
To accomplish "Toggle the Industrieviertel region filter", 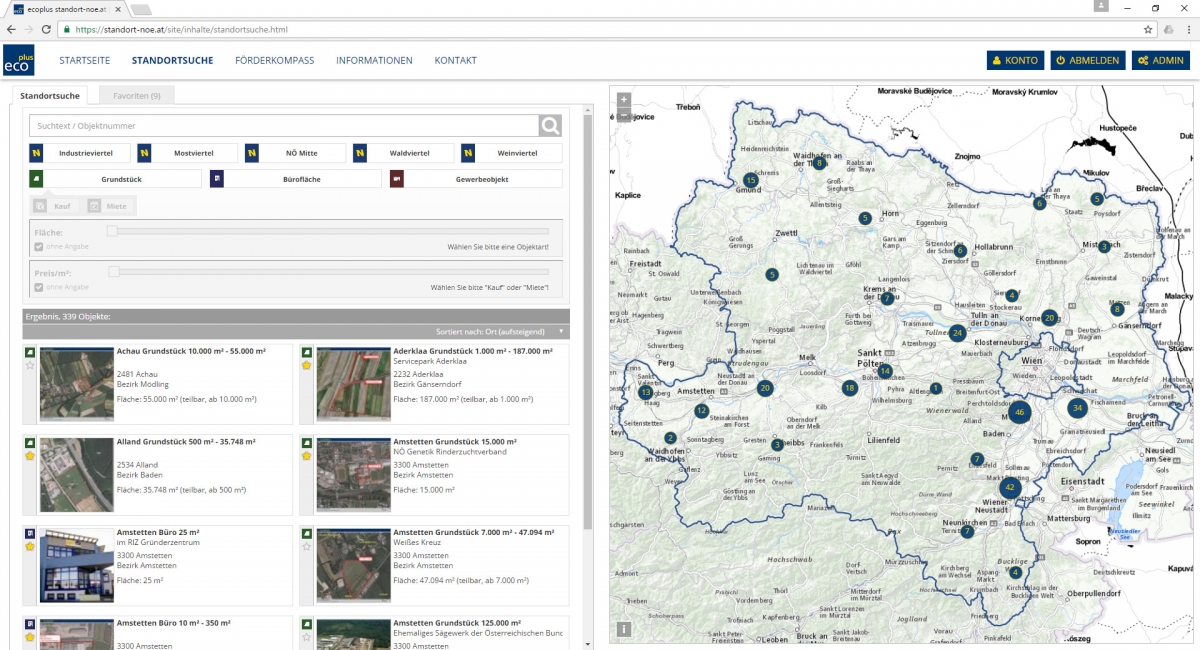I will point(79,153).
